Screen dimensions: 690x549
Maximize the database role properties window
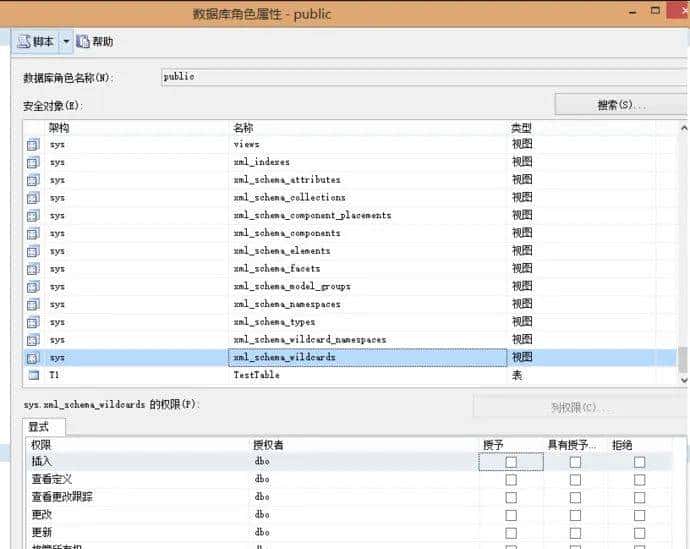tap(655, 11)
